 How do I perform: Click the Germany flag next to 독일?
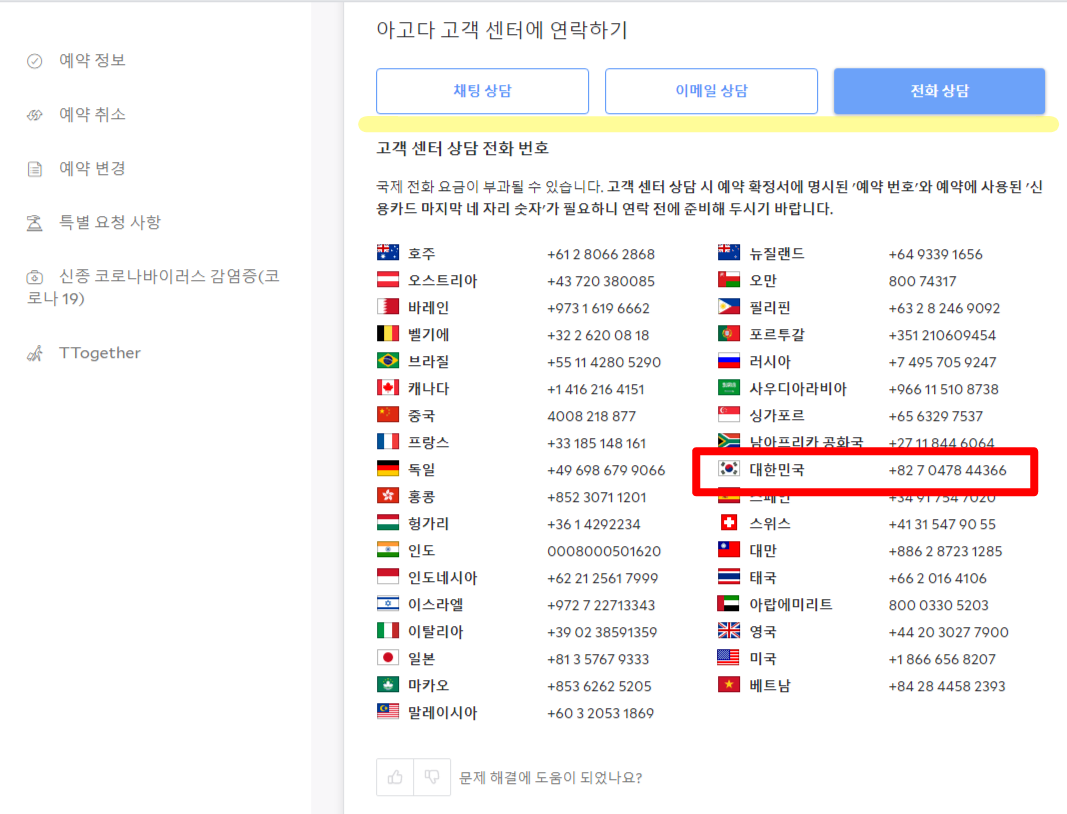pos(388,468)
